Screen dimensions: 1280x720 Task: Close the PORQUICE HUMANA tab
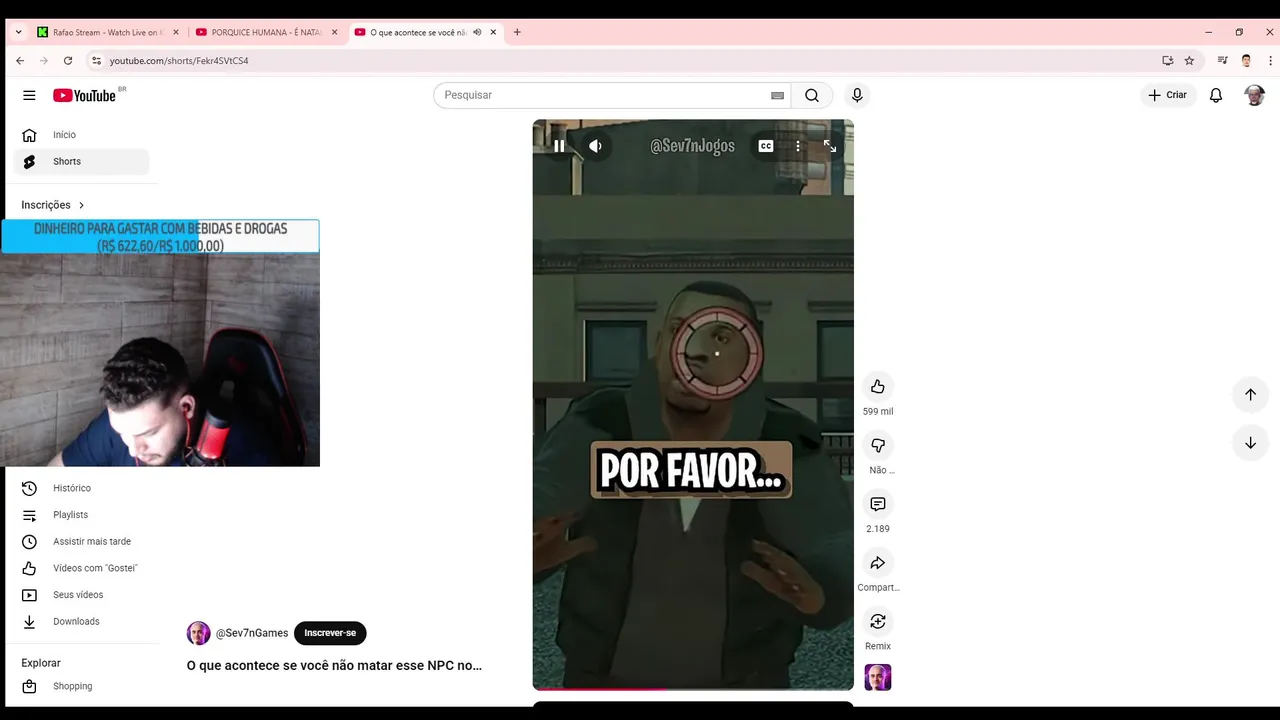(334, 32)
